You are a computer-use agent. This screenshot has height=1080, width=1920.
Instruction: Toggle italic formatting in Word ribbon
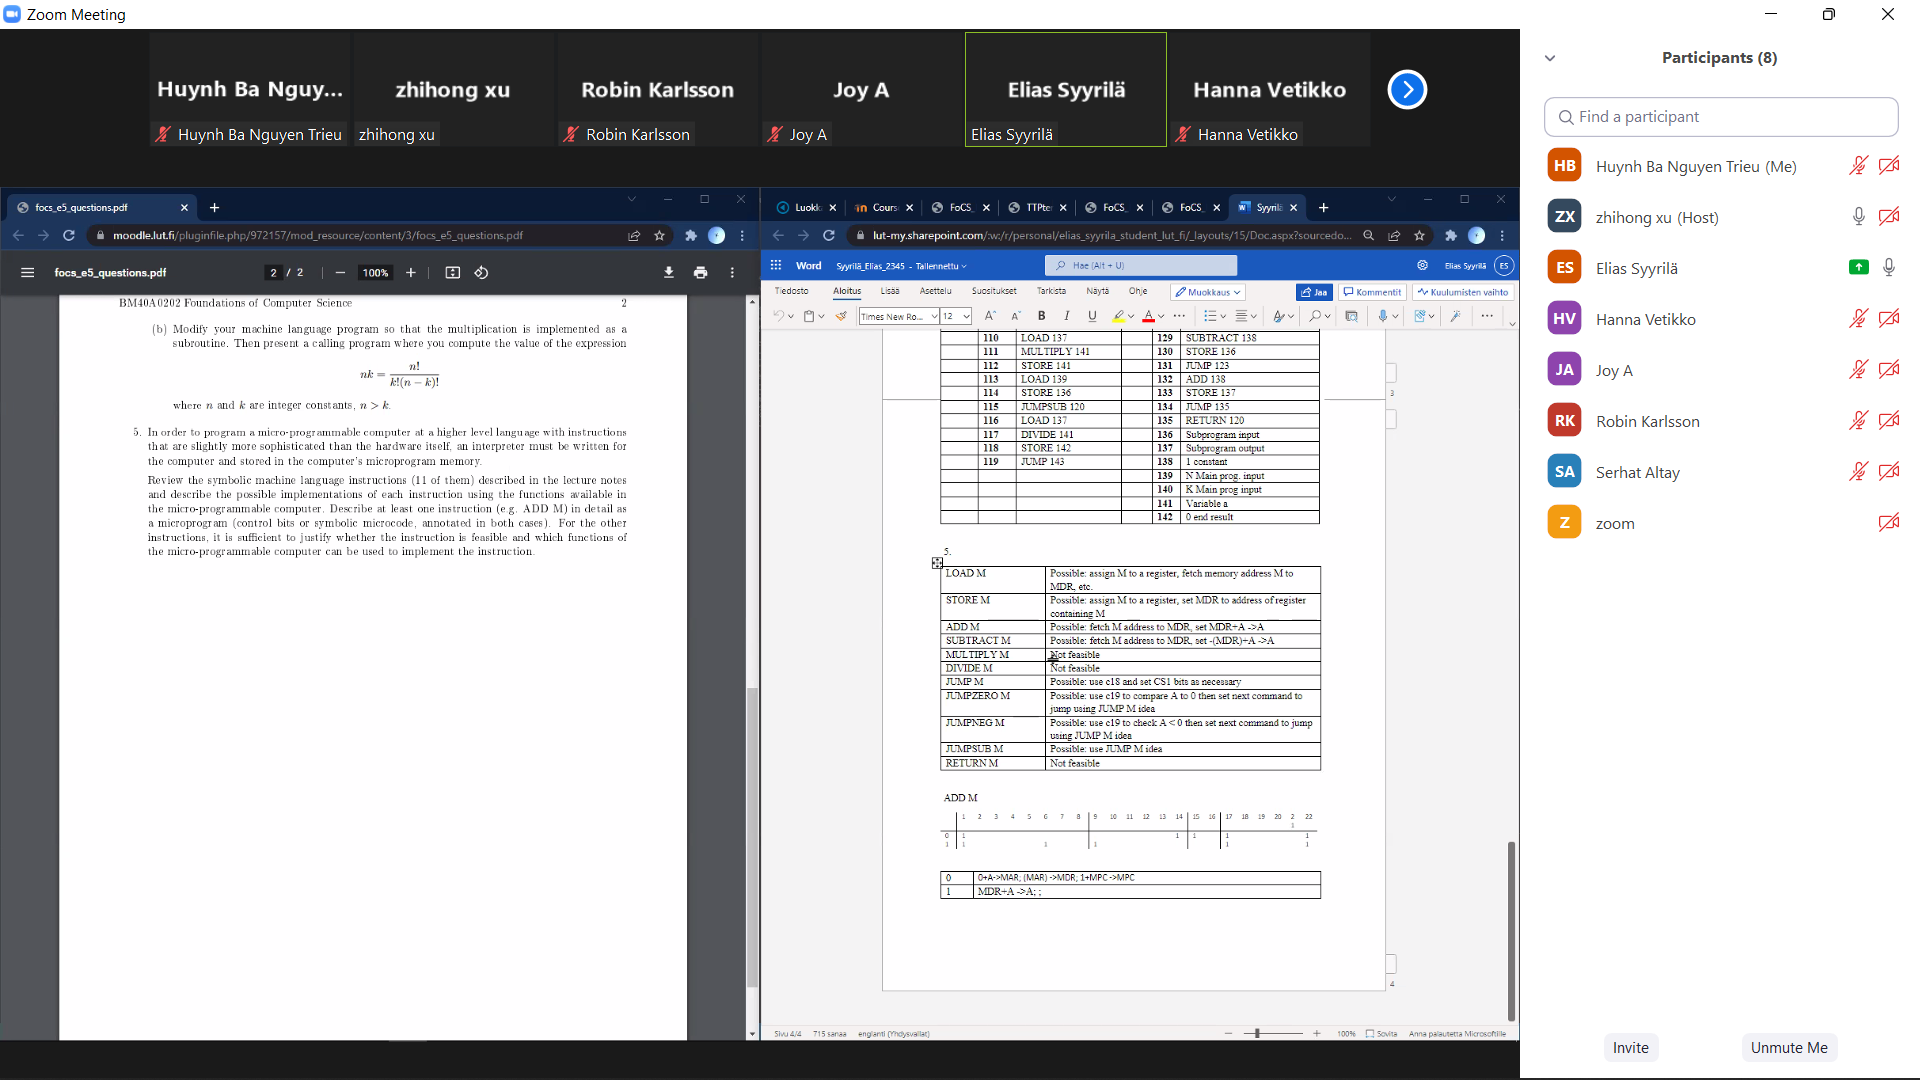click(1066, 316)
